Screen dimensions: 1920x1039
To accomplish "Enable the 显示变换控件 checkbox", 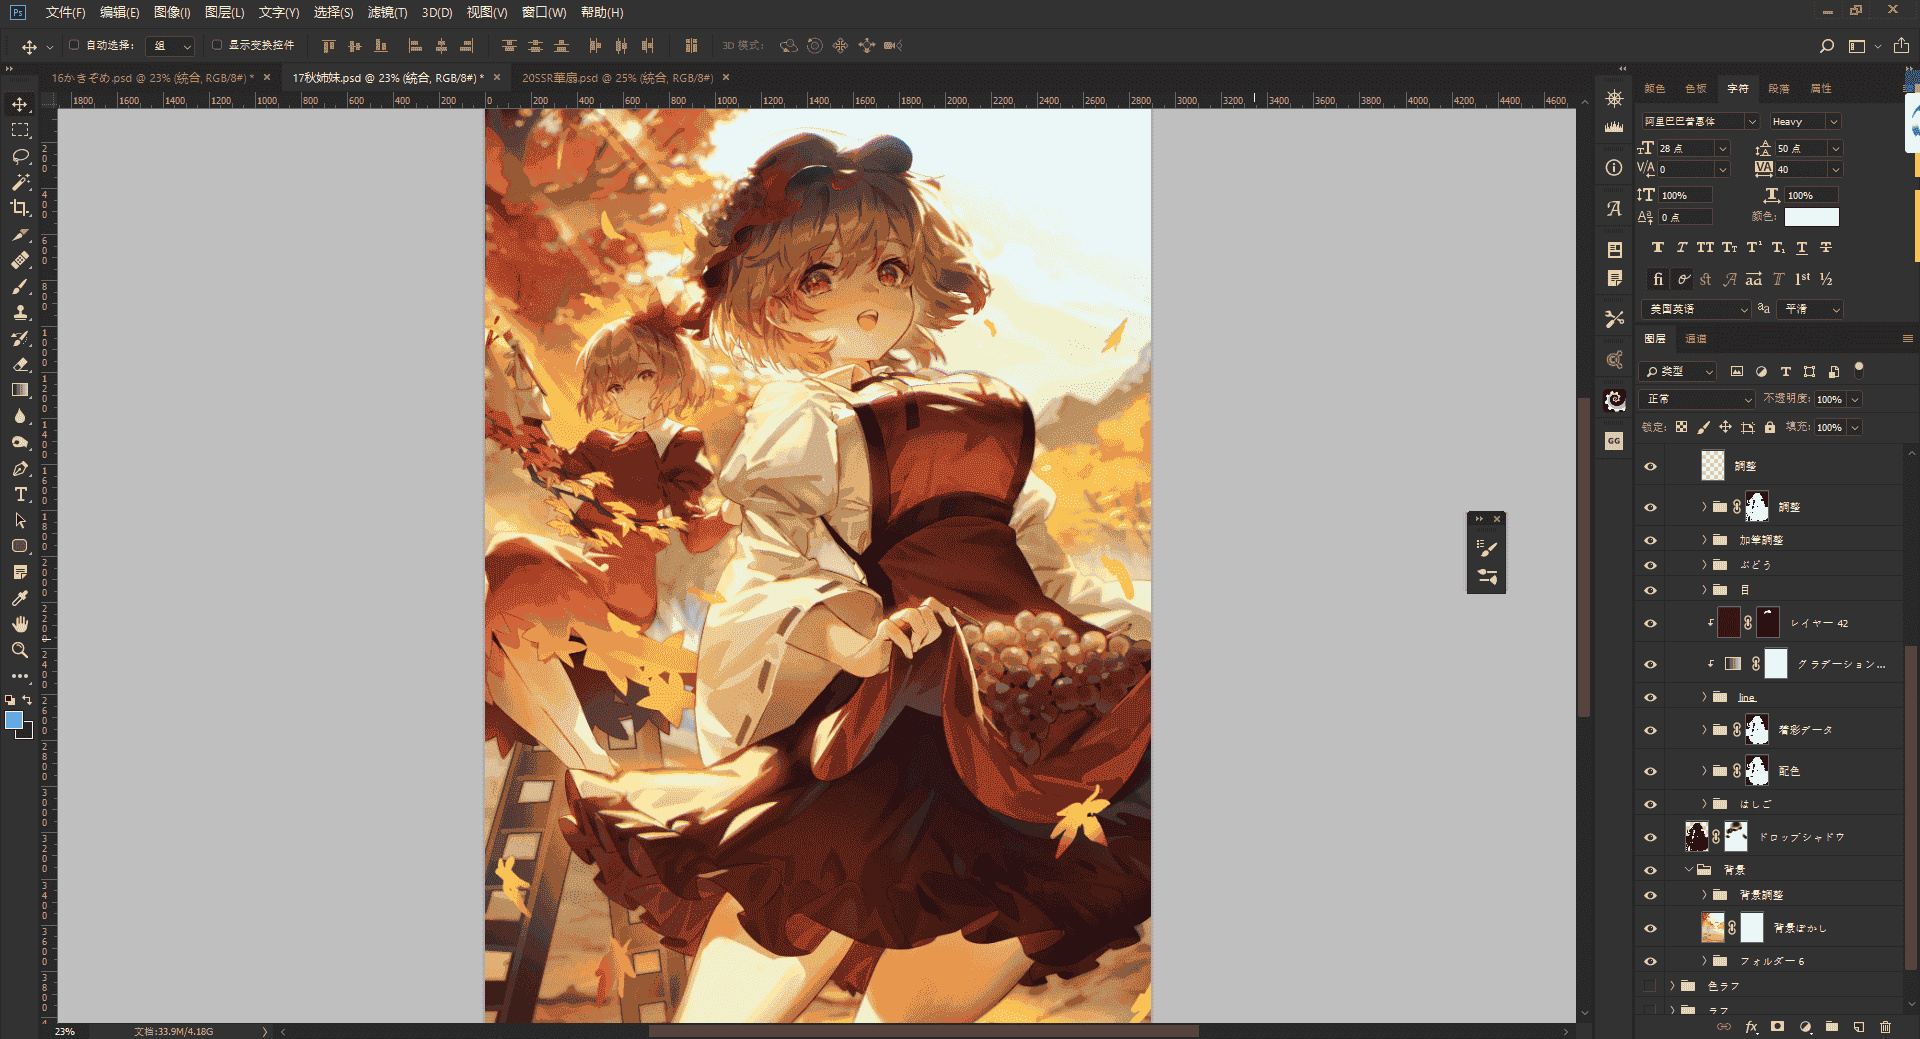I will tap(217, 45).
